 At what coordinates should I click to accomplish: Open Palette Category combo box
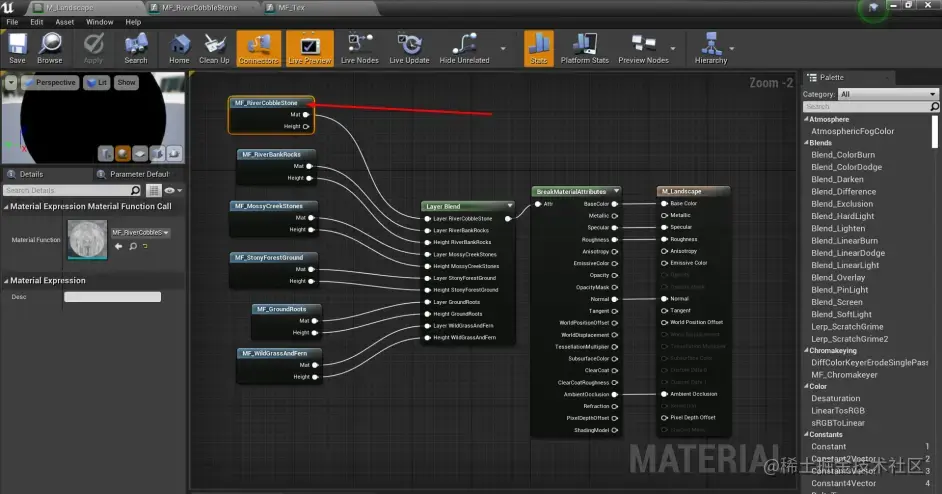click(888, 94)
